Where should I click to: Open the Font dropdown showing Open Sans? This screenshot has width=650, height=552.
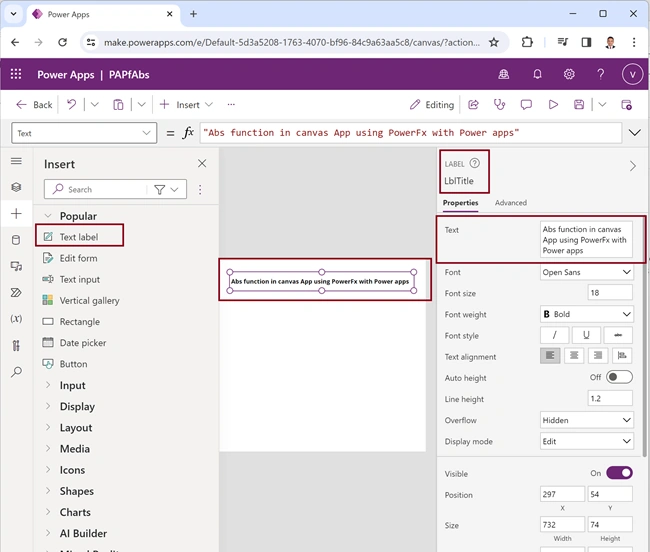(x=586, y=272)
